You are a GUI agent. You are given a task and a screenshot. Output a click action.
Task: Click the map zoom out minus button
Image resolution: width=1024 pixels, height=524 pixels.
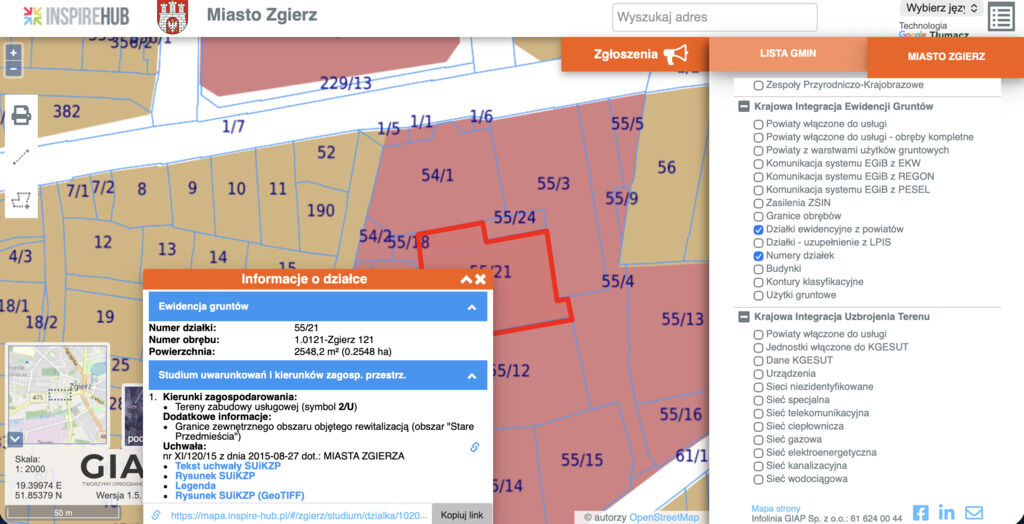tap(13, 69)
